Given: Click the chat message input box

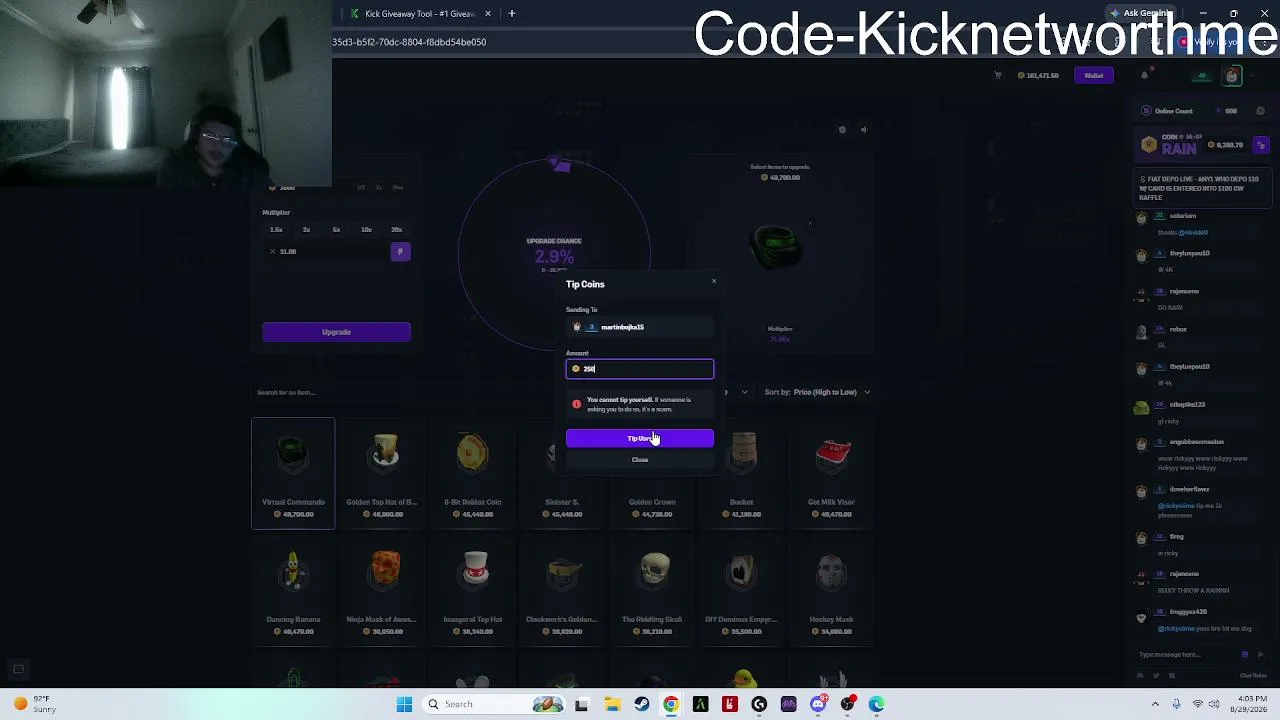Looking at the screenshot, I should pos(1188,655).
